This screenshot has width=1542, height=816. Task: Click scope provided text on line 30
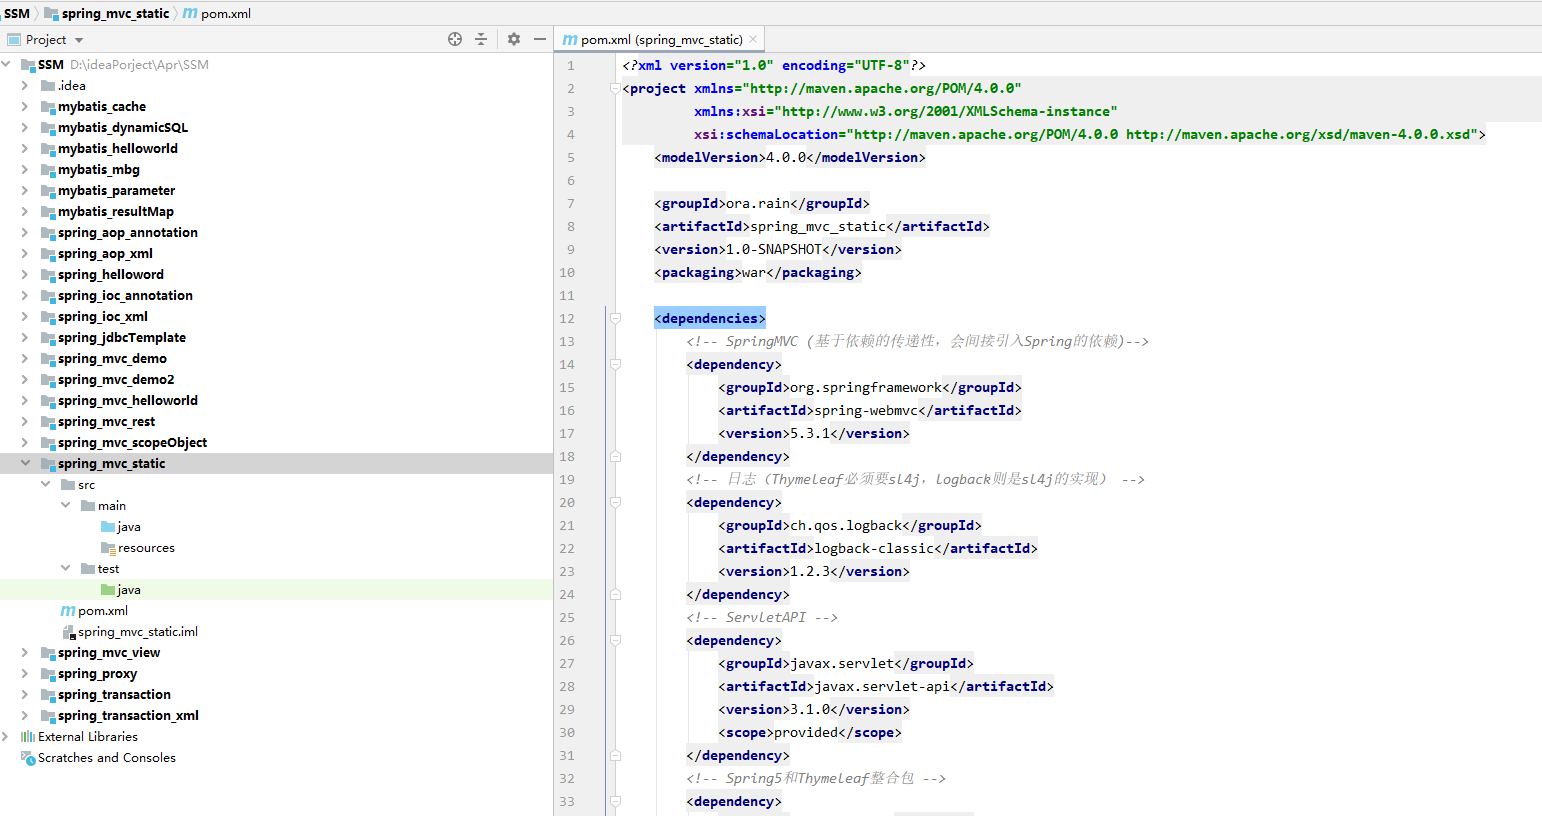(x=806, y=732)
